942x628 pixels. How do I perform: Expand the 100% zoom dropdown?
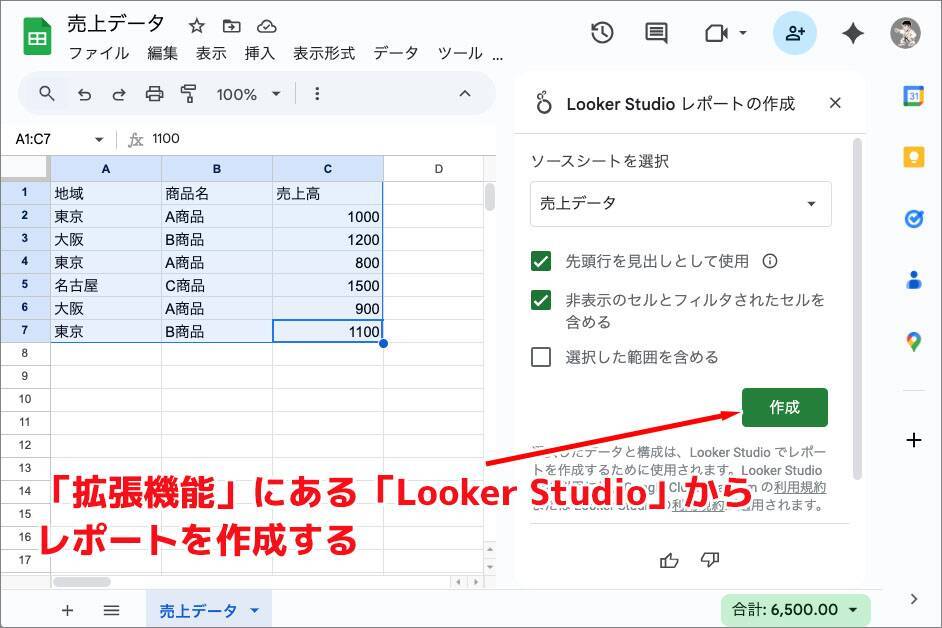pos(248,94)
